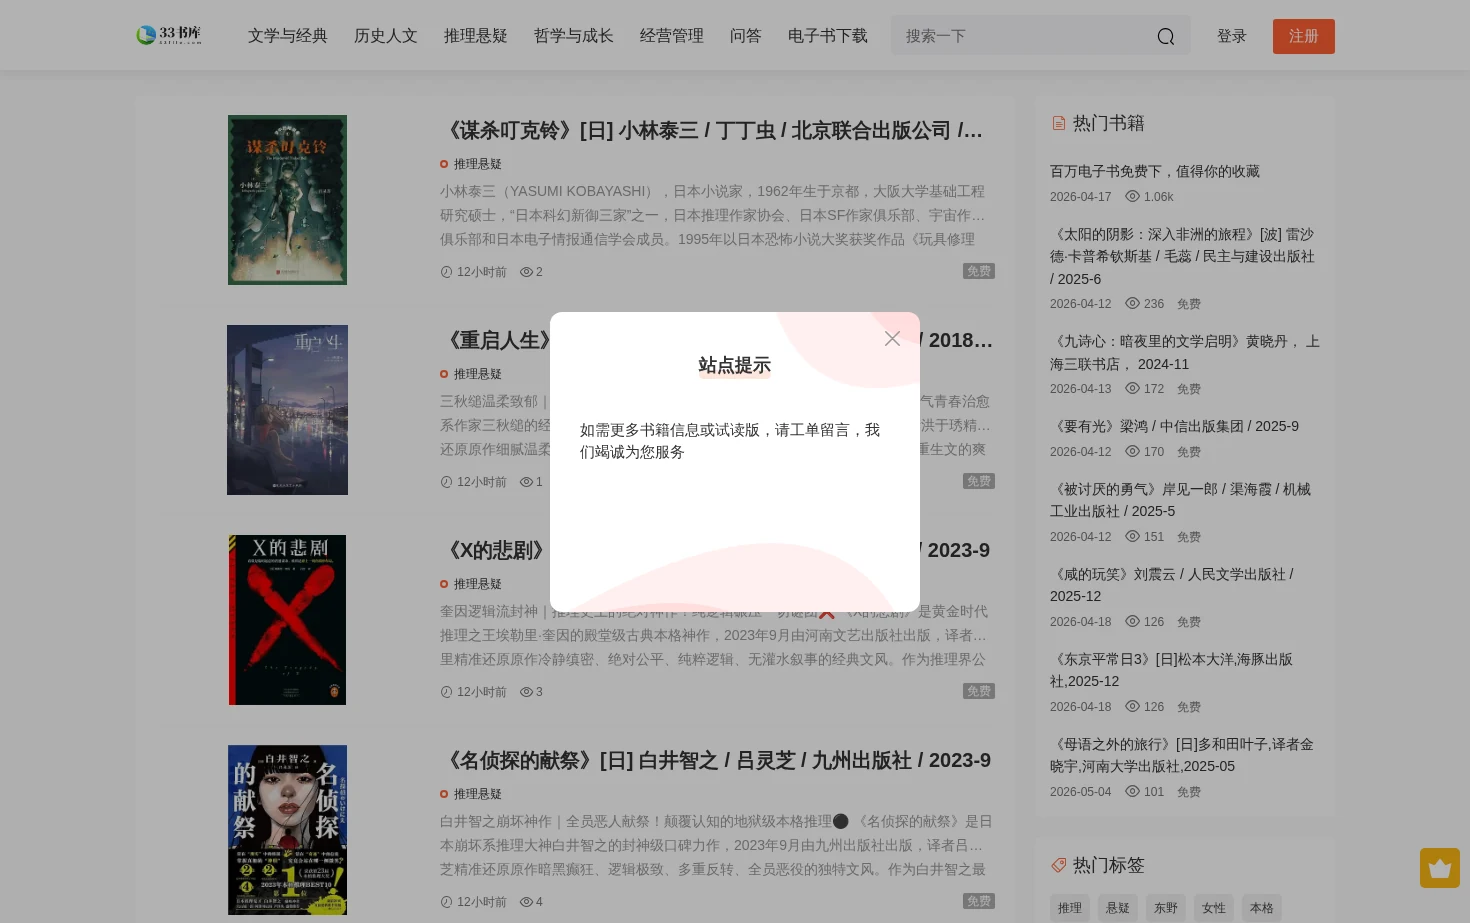Click the 2026-04-17 date text
The image size is (1470, 923).
tap(1080, 197)
